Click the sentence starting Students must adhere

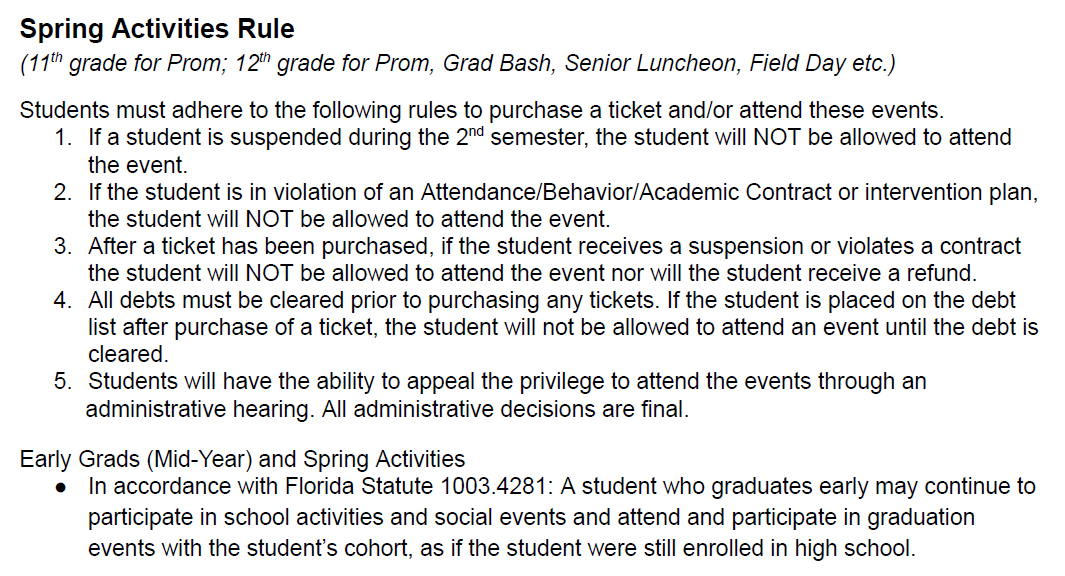[481, 110]
